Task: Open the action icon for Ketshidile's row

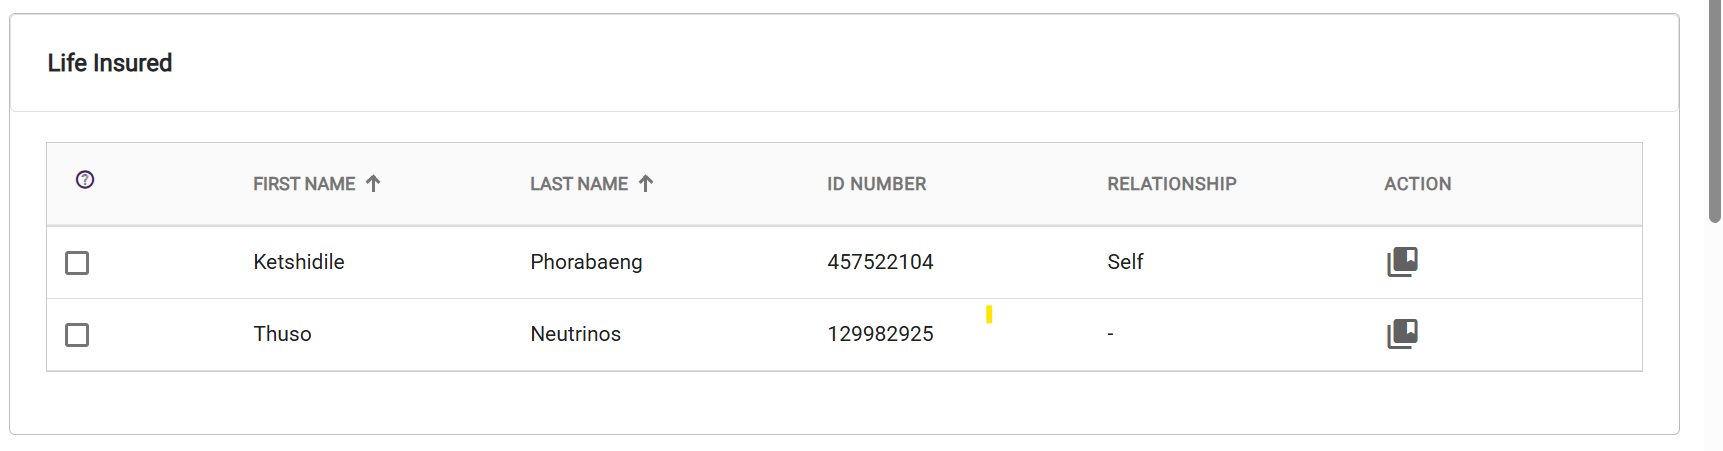Action: coord(1402,262)
